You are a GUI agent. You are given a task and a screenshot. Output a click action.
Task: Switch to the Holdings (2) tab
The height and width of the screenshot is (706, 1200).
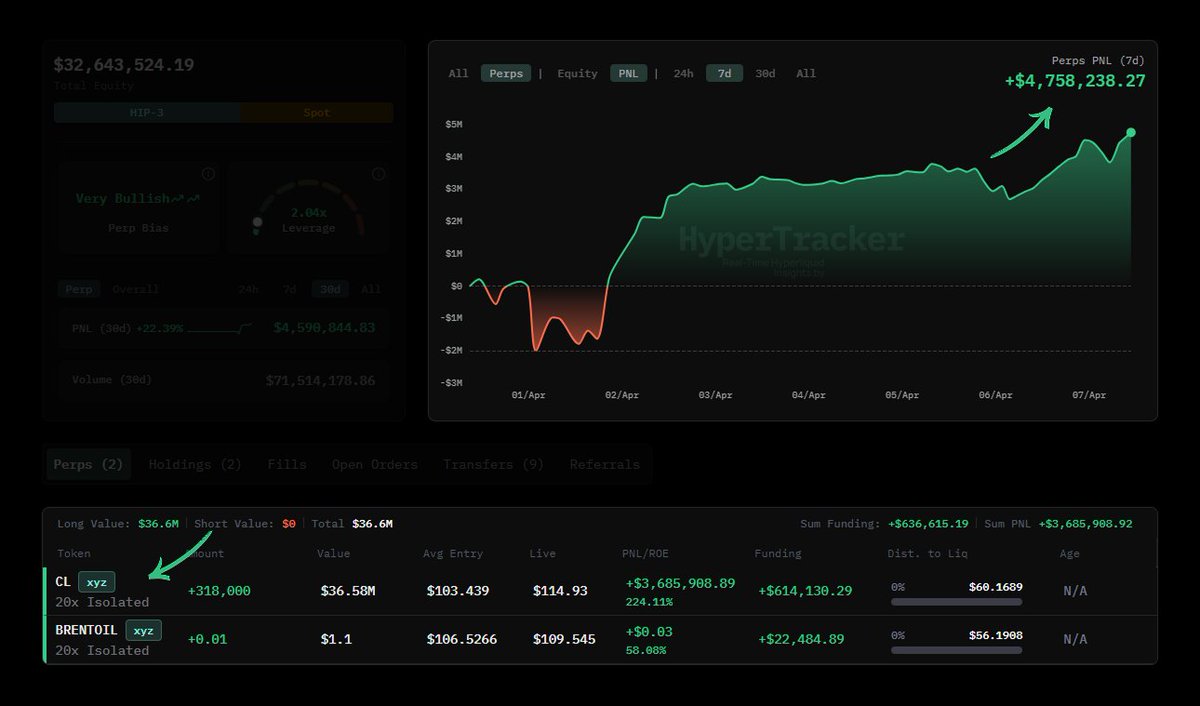[x=194, y=464]
